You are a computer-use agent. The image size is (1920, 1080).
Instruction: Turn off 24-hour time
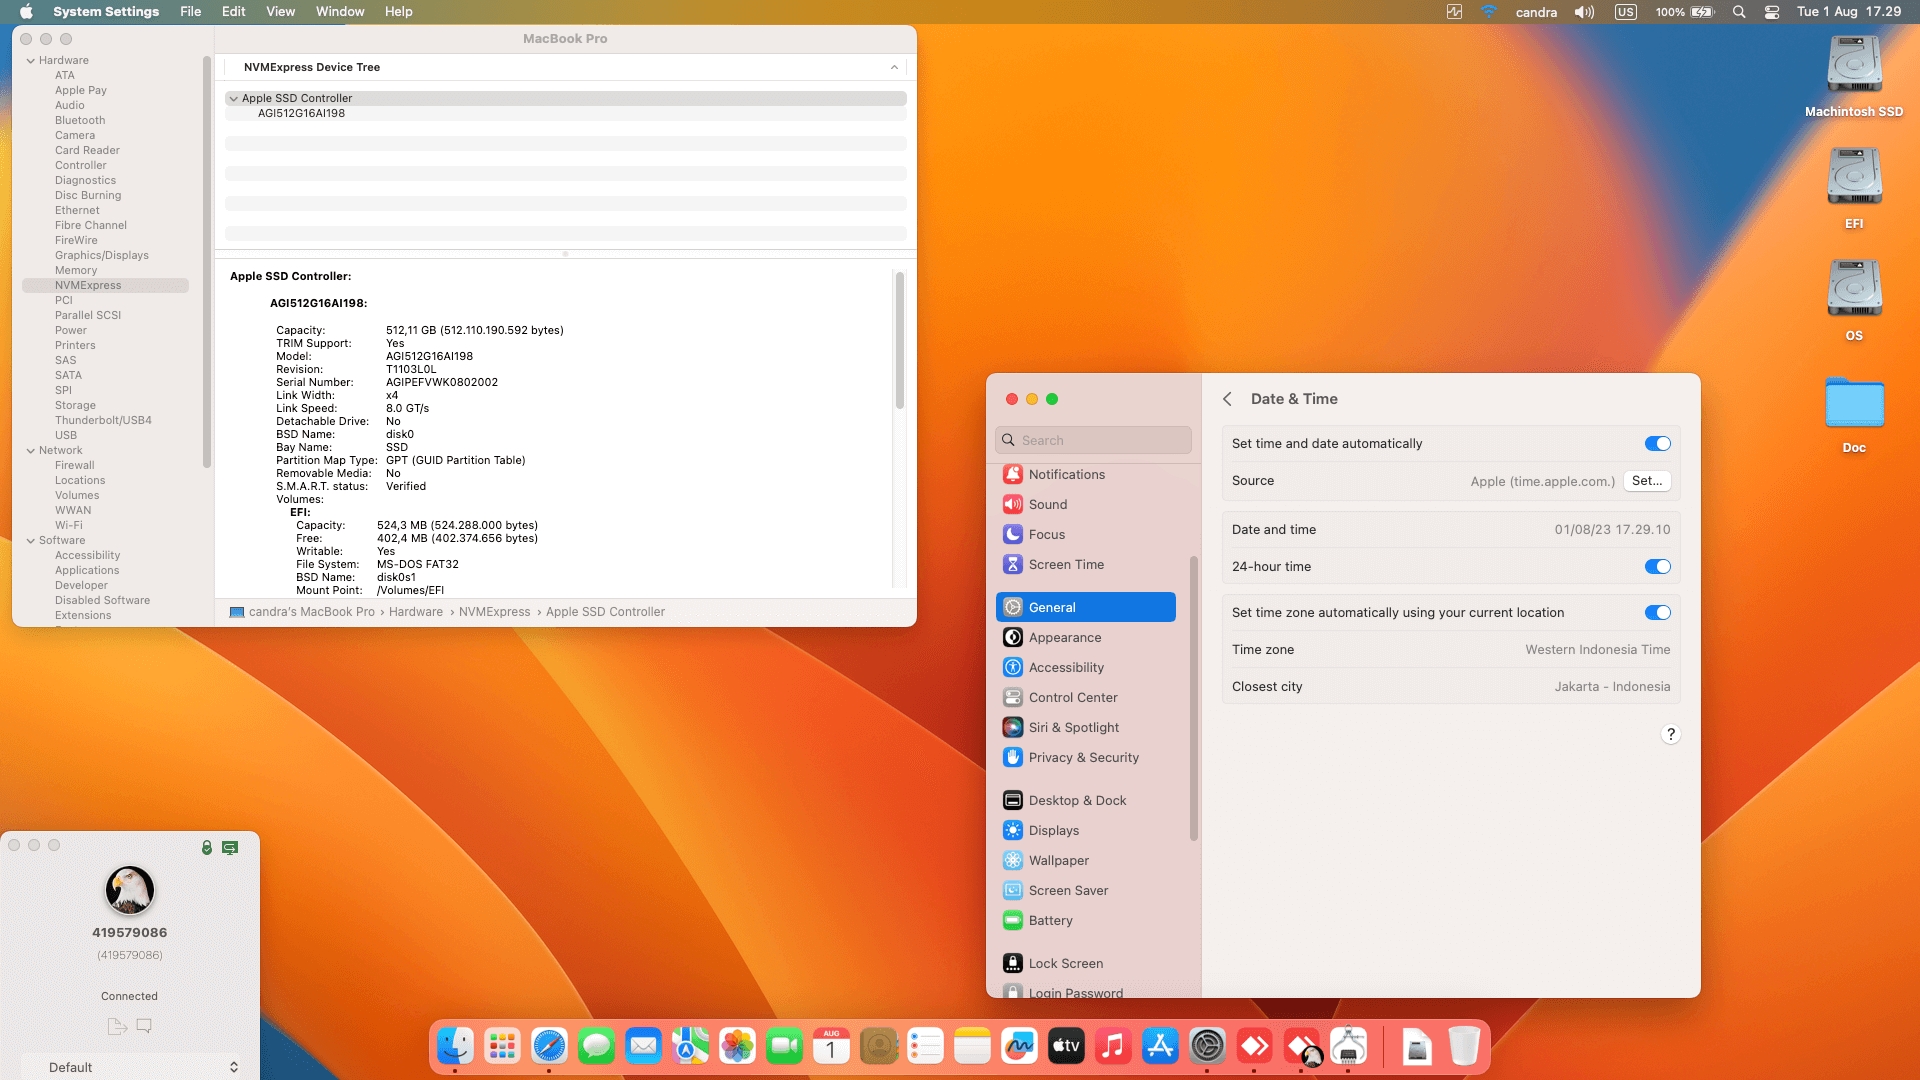pos(1657,566)
